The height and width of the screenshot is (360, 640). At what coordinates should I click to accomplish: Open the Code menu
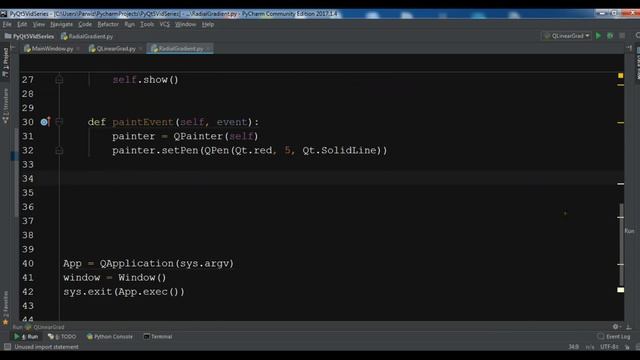(85, 24)
